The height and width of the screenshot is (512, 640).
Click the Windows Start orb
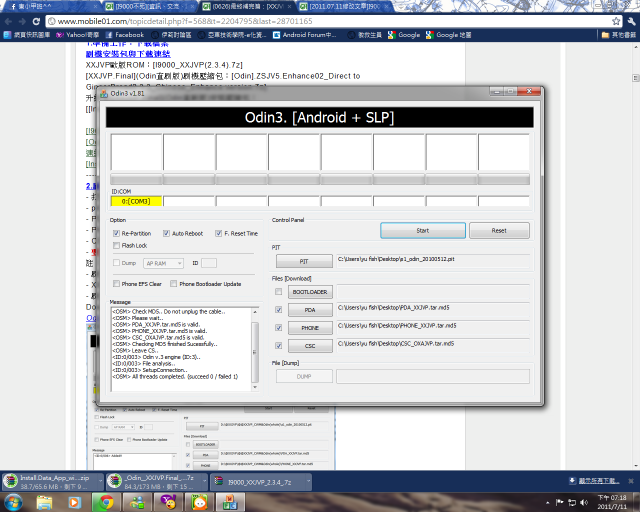(13, 502)
